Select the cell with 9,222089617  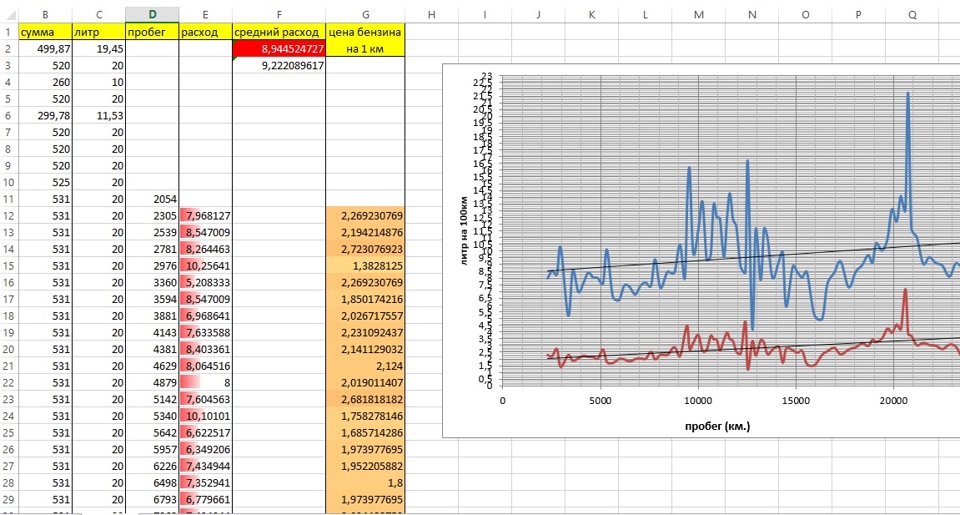click(279, 66)
